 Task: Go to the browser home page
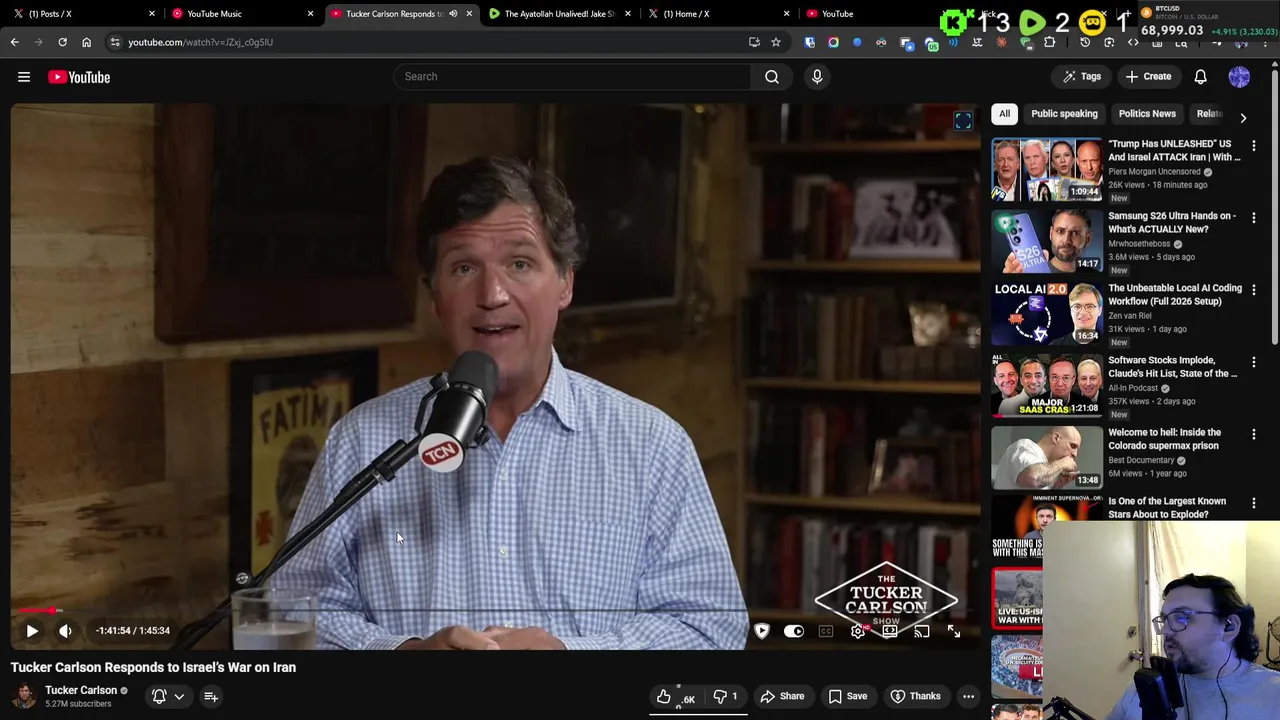[x=86, y=42]
